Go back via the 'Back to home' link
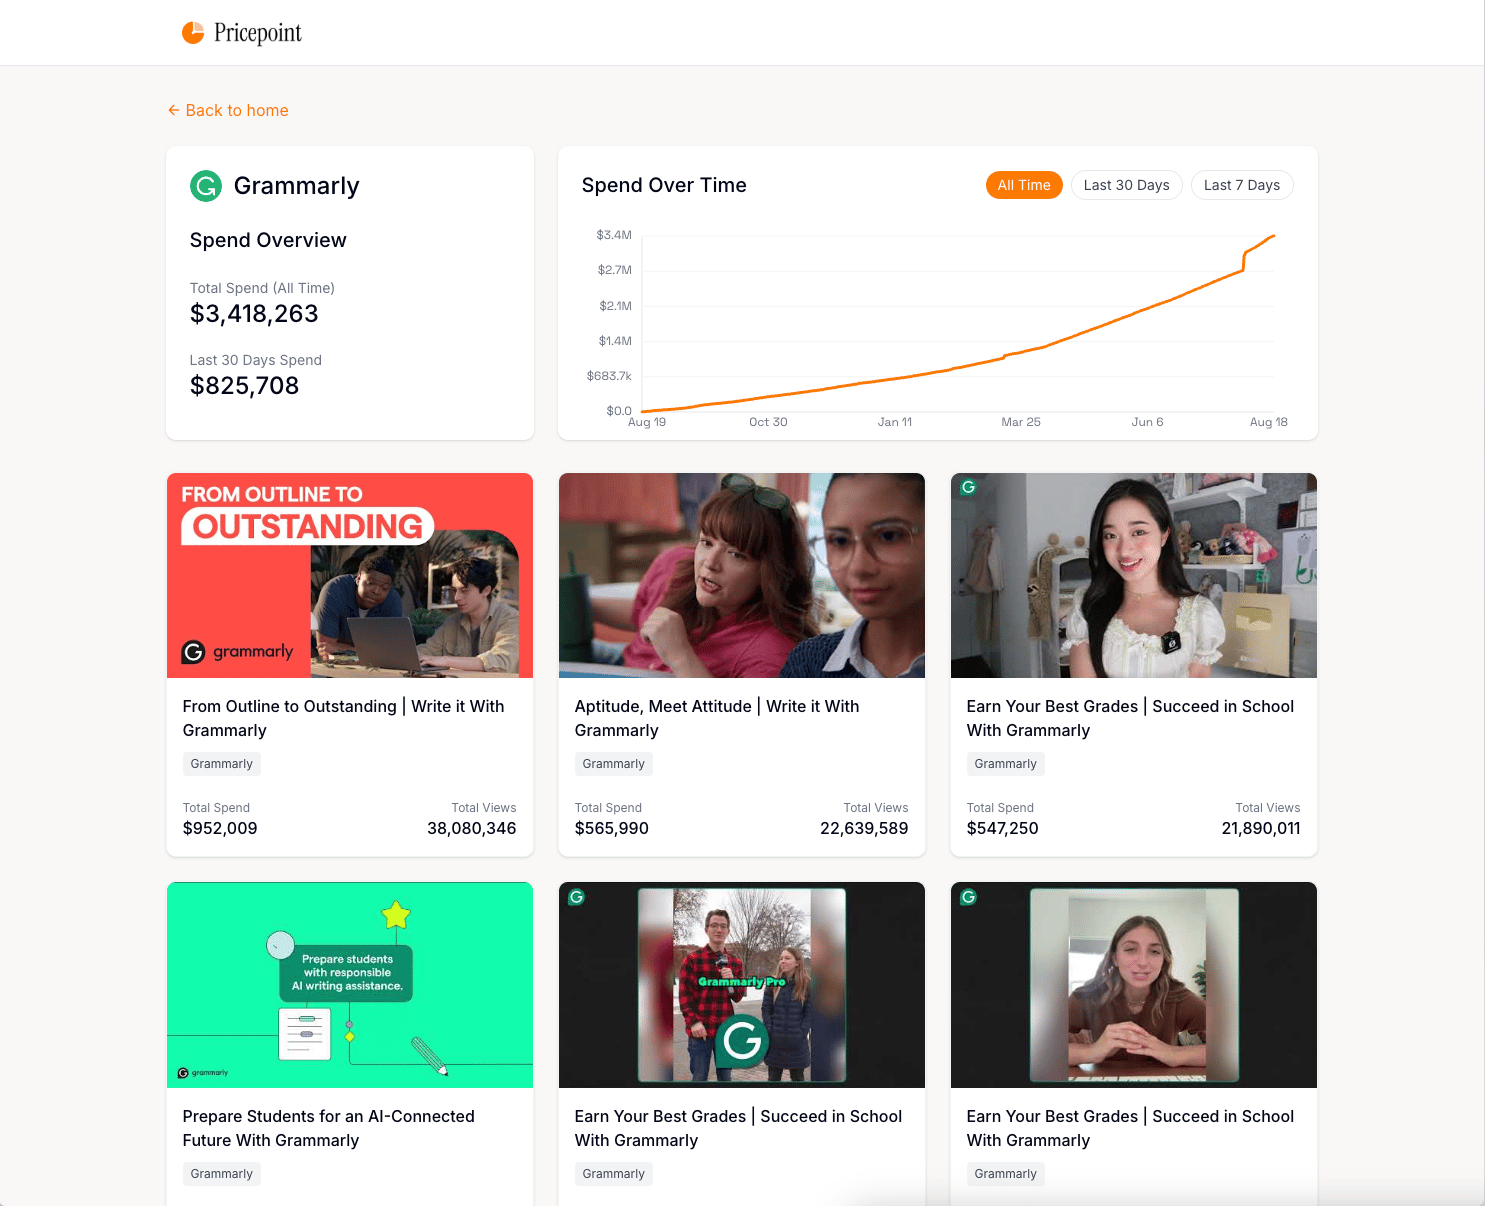 pyautogui.click(x=228, y=110)
